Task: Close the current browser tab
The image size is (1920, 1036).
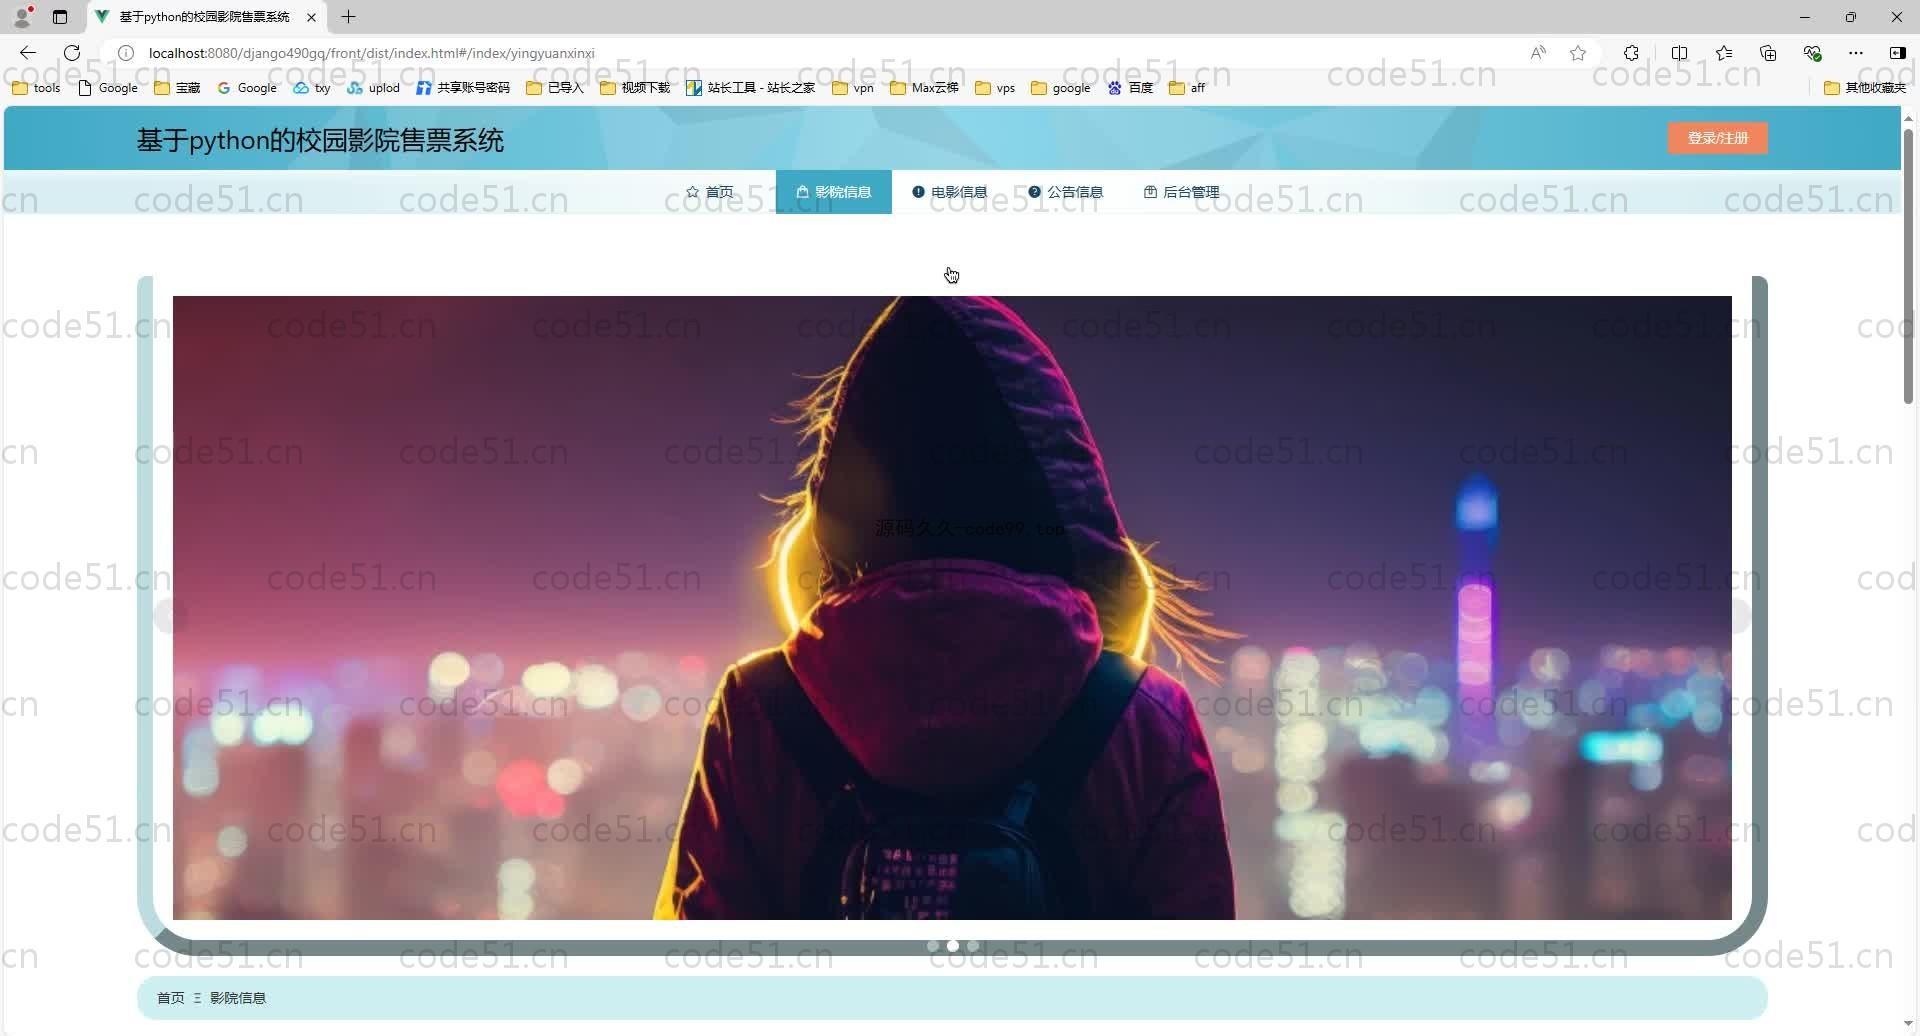Action: tap(311, 17)
